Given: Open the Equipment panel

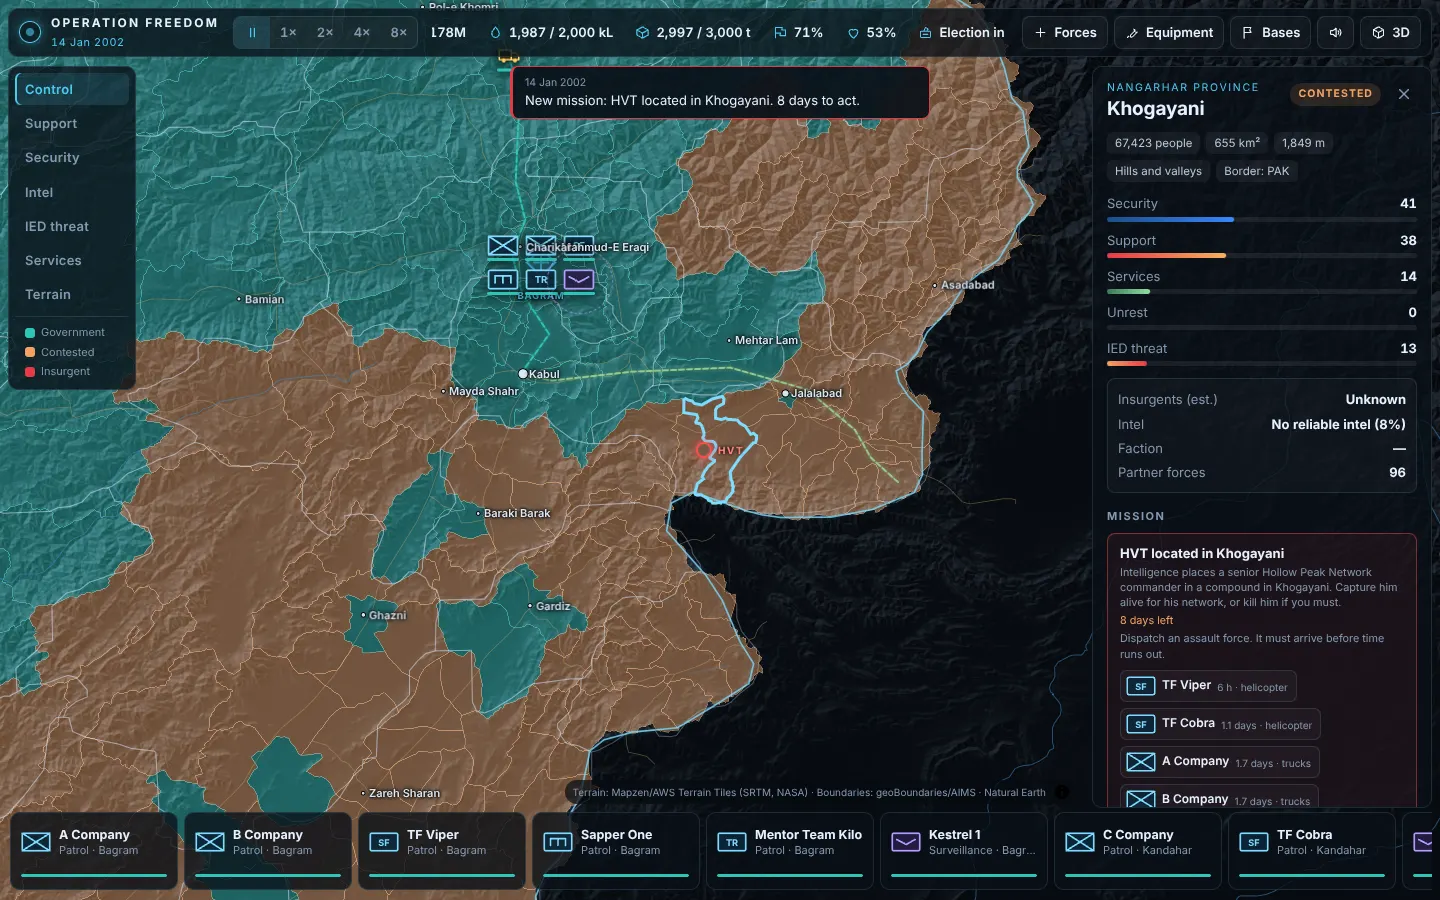Looking at the screenshot, I should click(x=1169, y=33).
